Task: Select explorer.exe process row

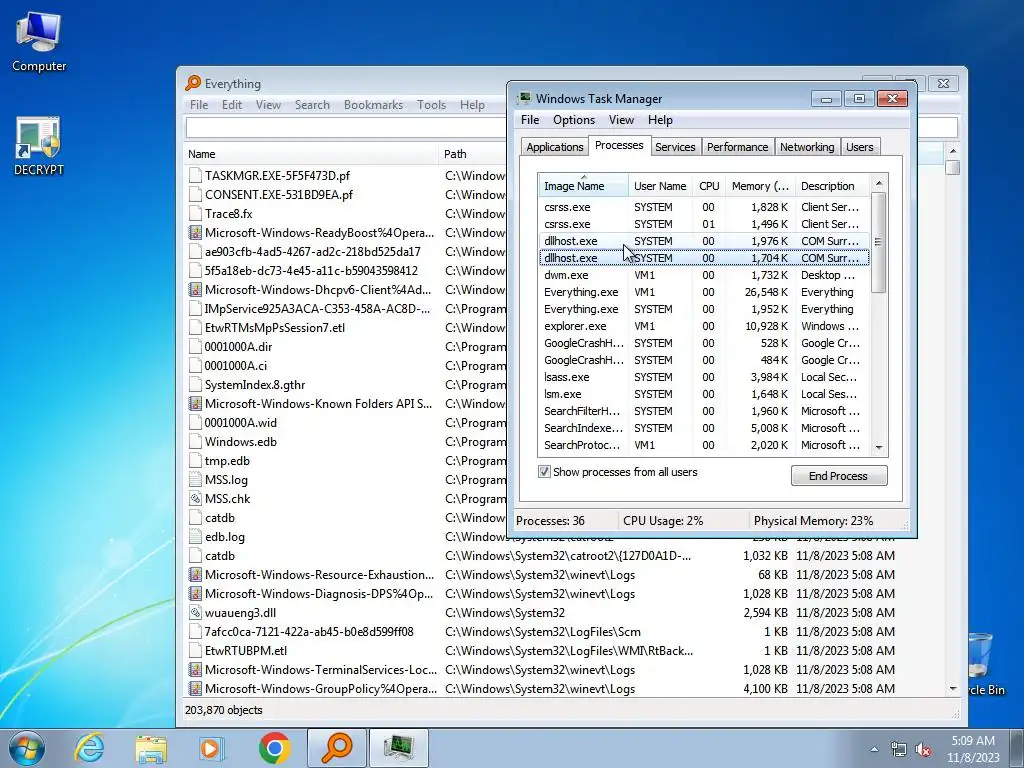Action: pos(703,326)
